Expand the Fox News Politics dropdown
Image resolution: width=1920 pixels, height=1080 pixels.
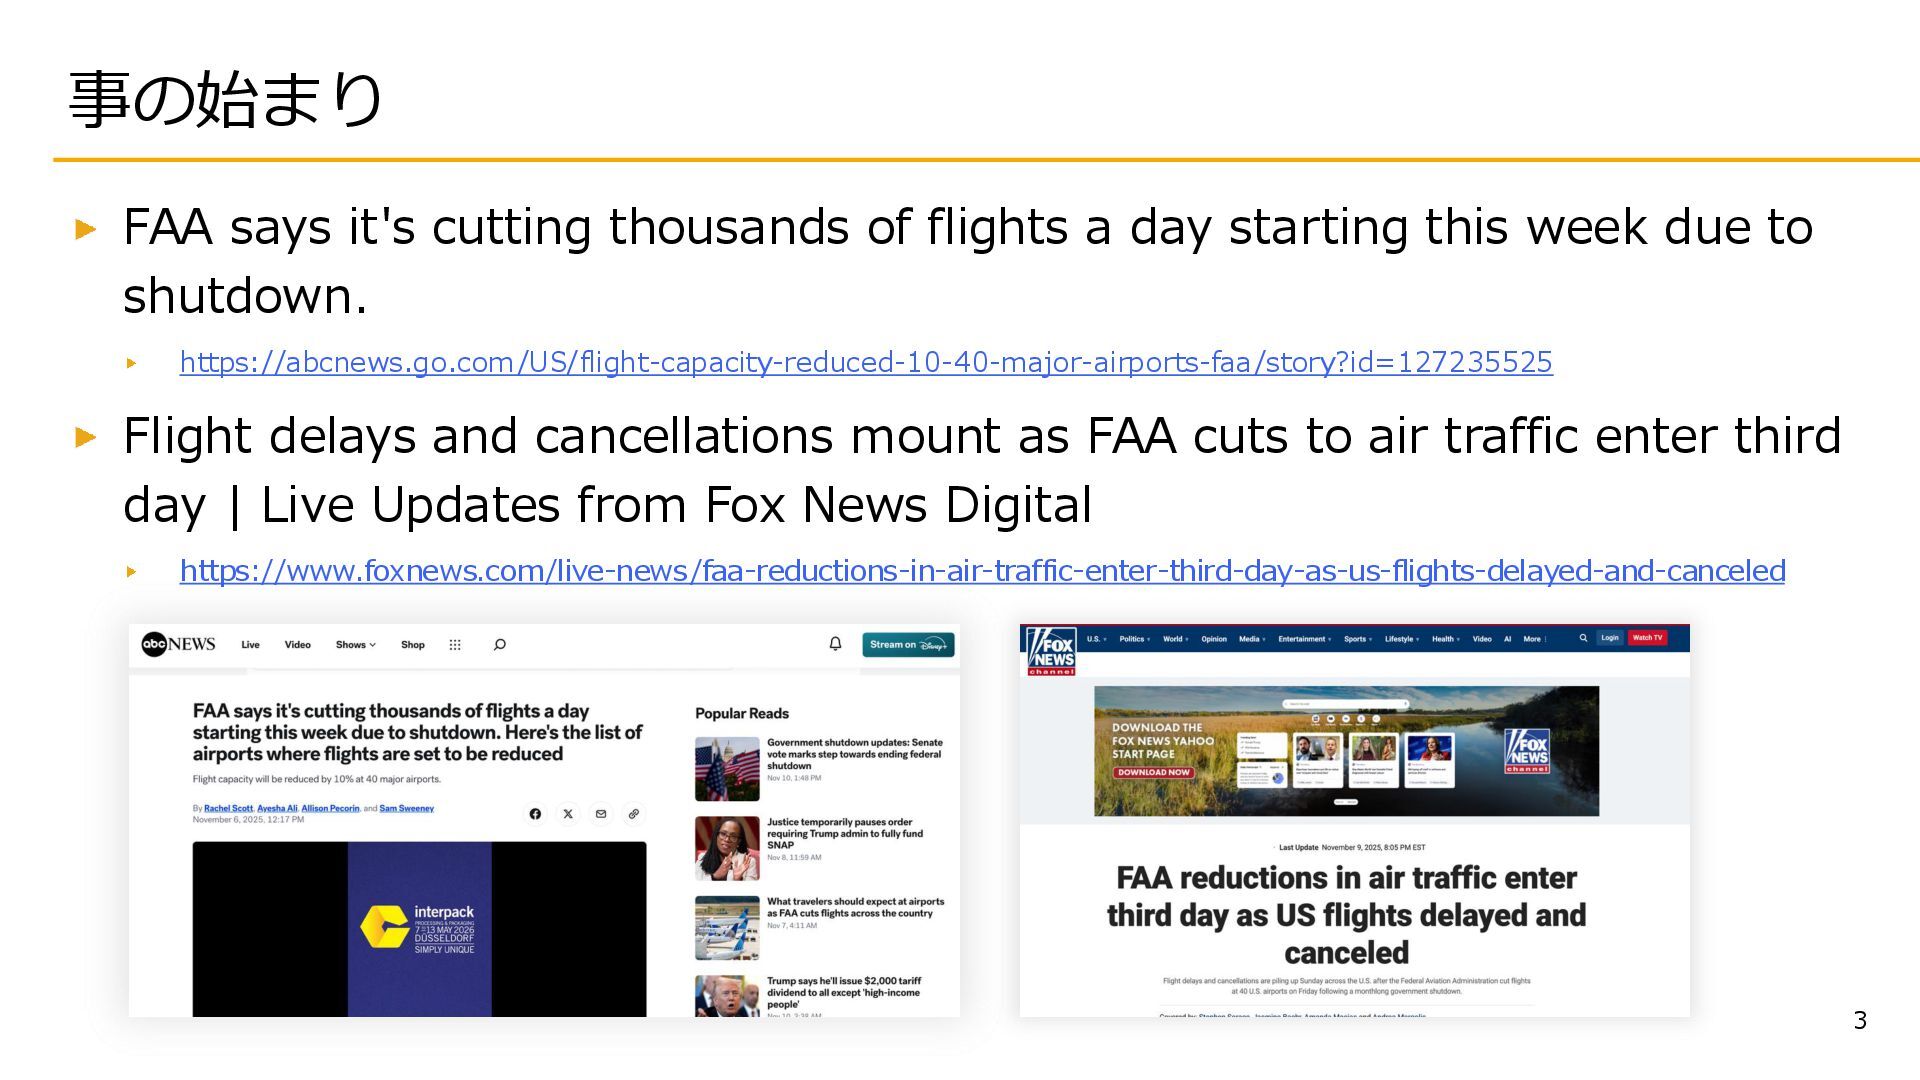(1134, 639)
